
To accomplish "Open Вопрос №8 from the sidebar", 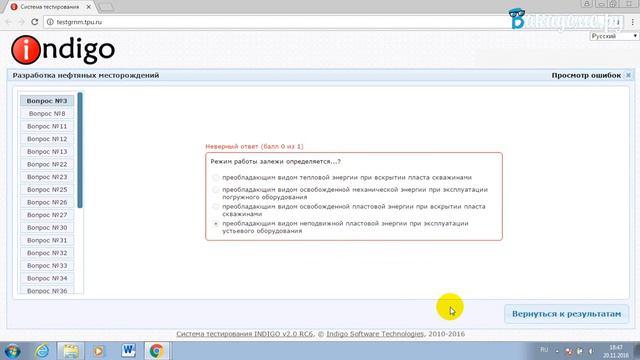I will pos(47,113).
